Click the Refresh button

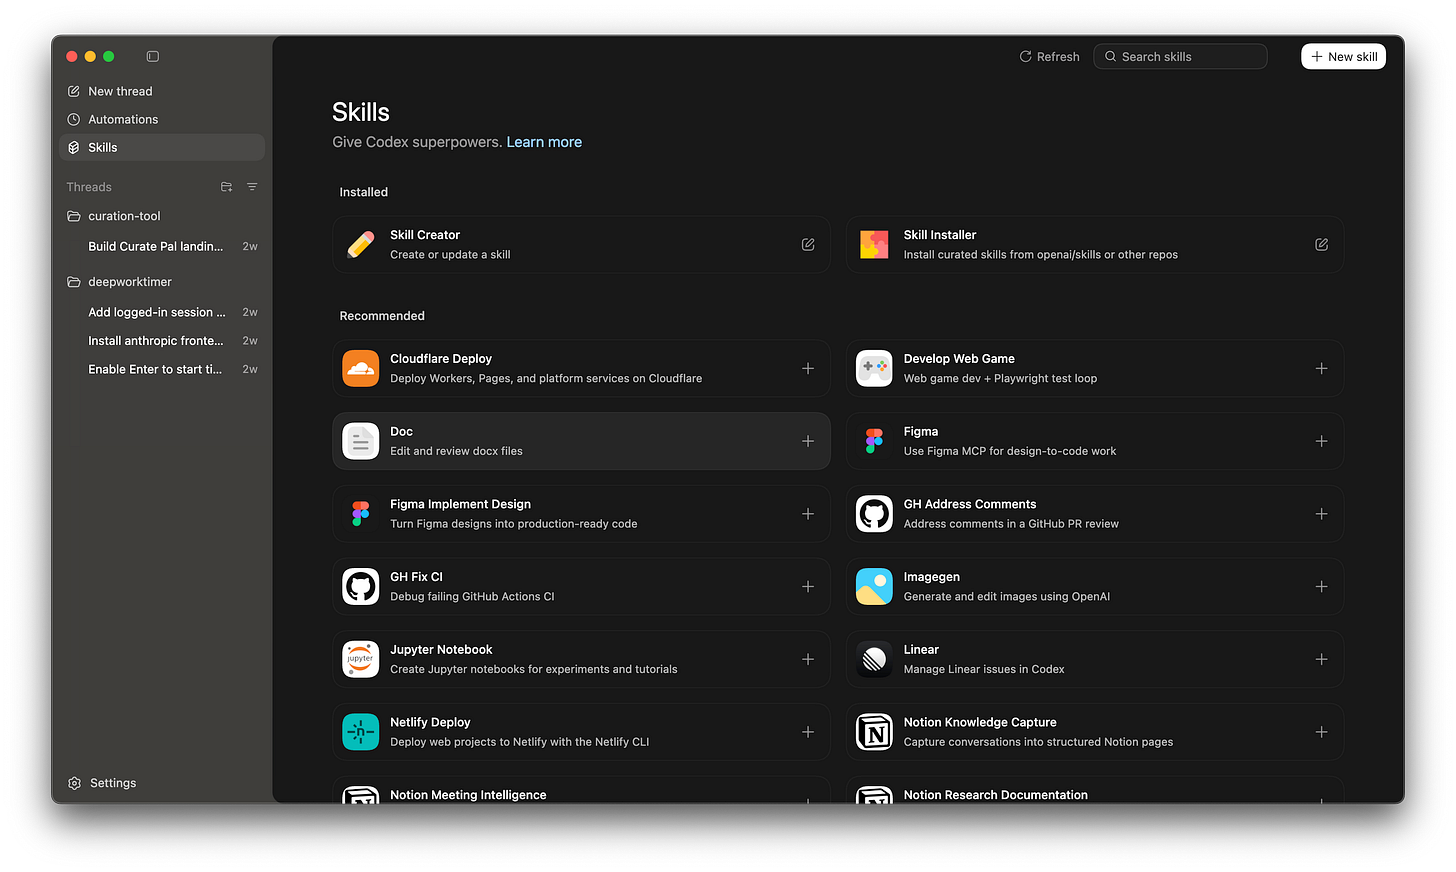tap(1049, 57)
